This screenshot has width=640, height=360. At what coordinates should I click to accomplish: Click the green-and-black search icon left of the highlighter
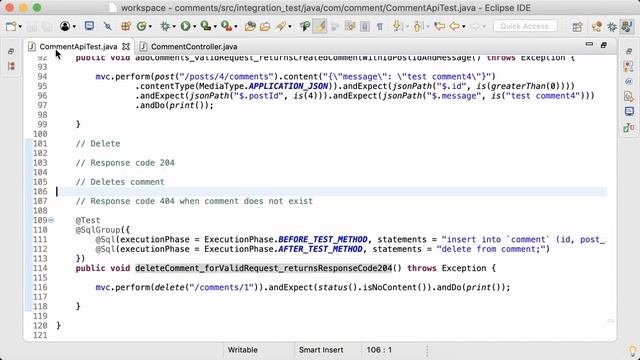click(304, 27)
